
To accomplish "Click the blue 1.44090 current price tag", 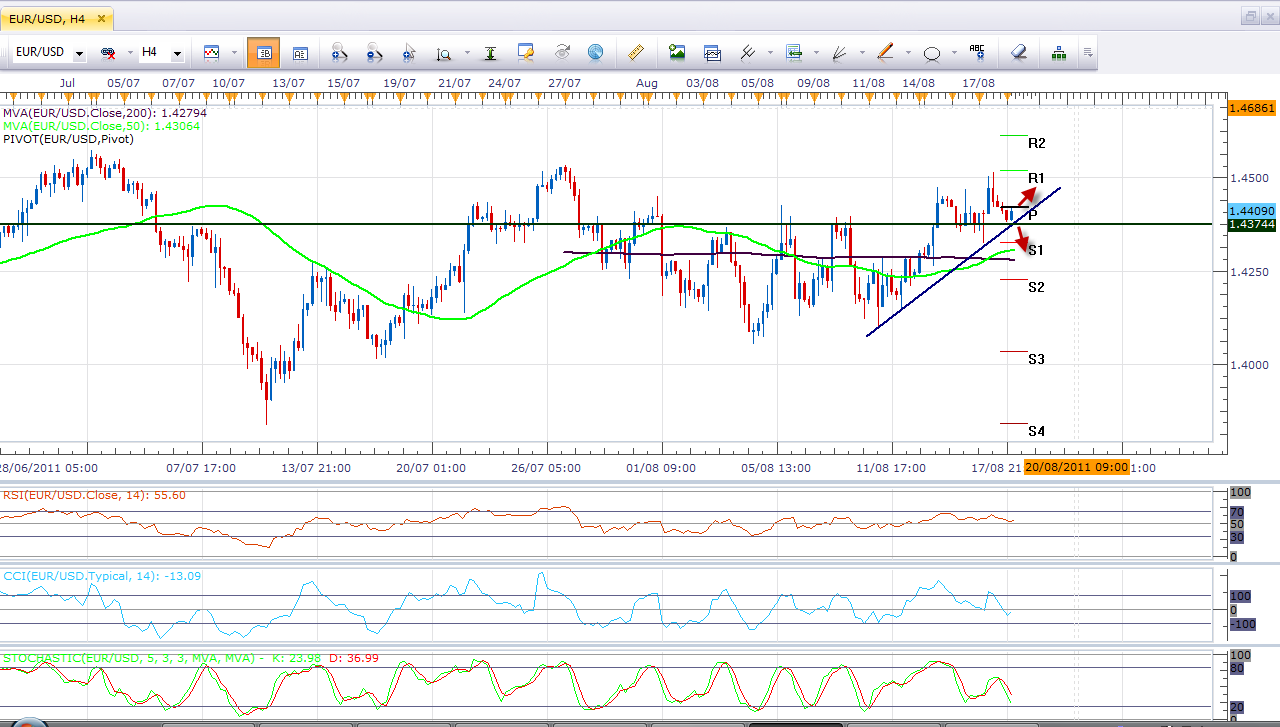I will coord(1253,211).
